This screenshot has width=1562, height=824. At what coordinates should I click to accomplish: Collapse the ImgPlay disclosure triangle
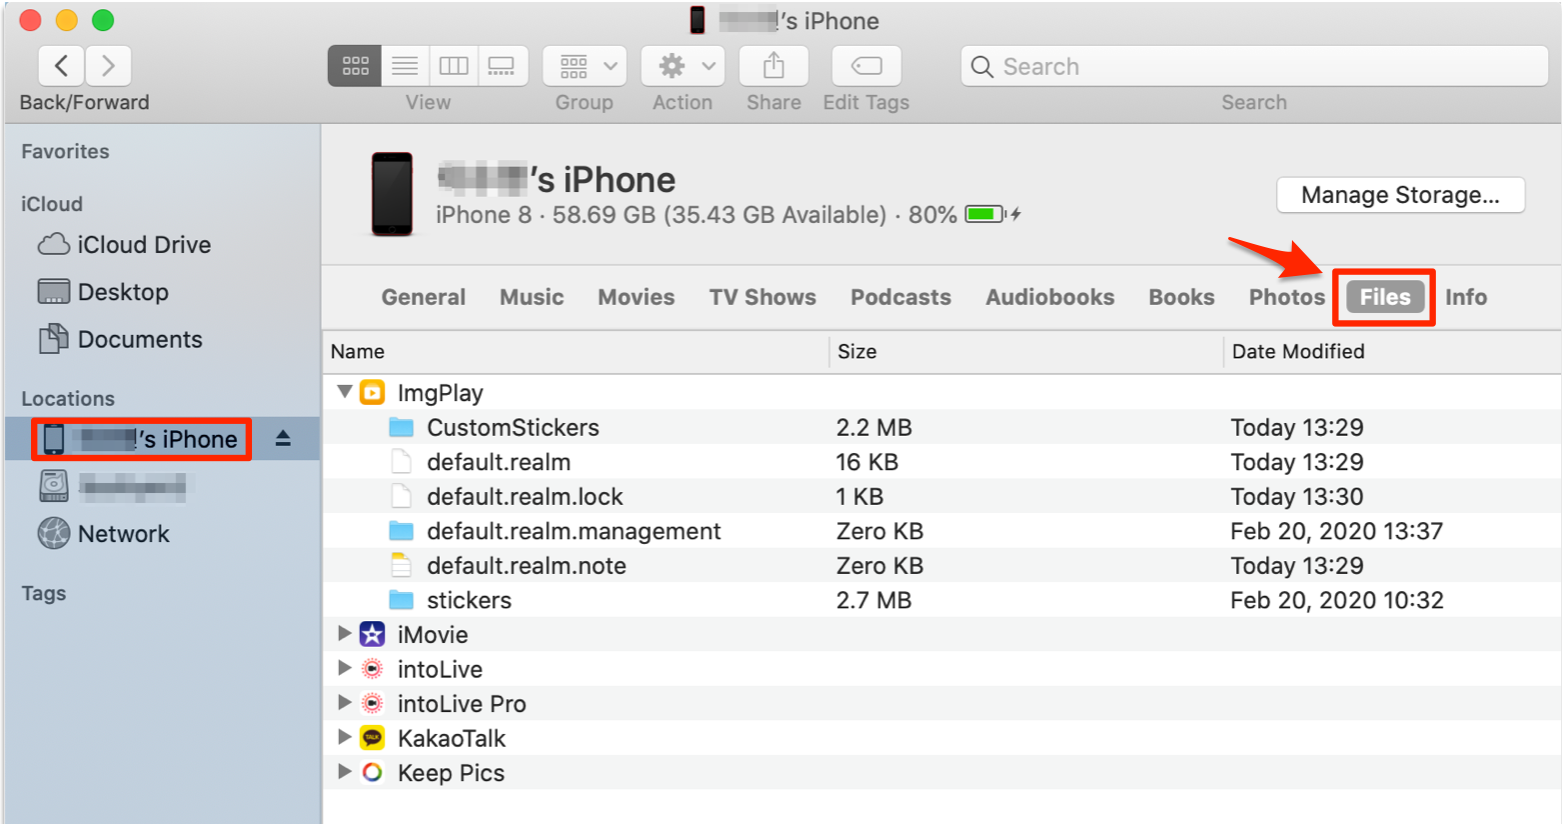[x=344, y=392]
